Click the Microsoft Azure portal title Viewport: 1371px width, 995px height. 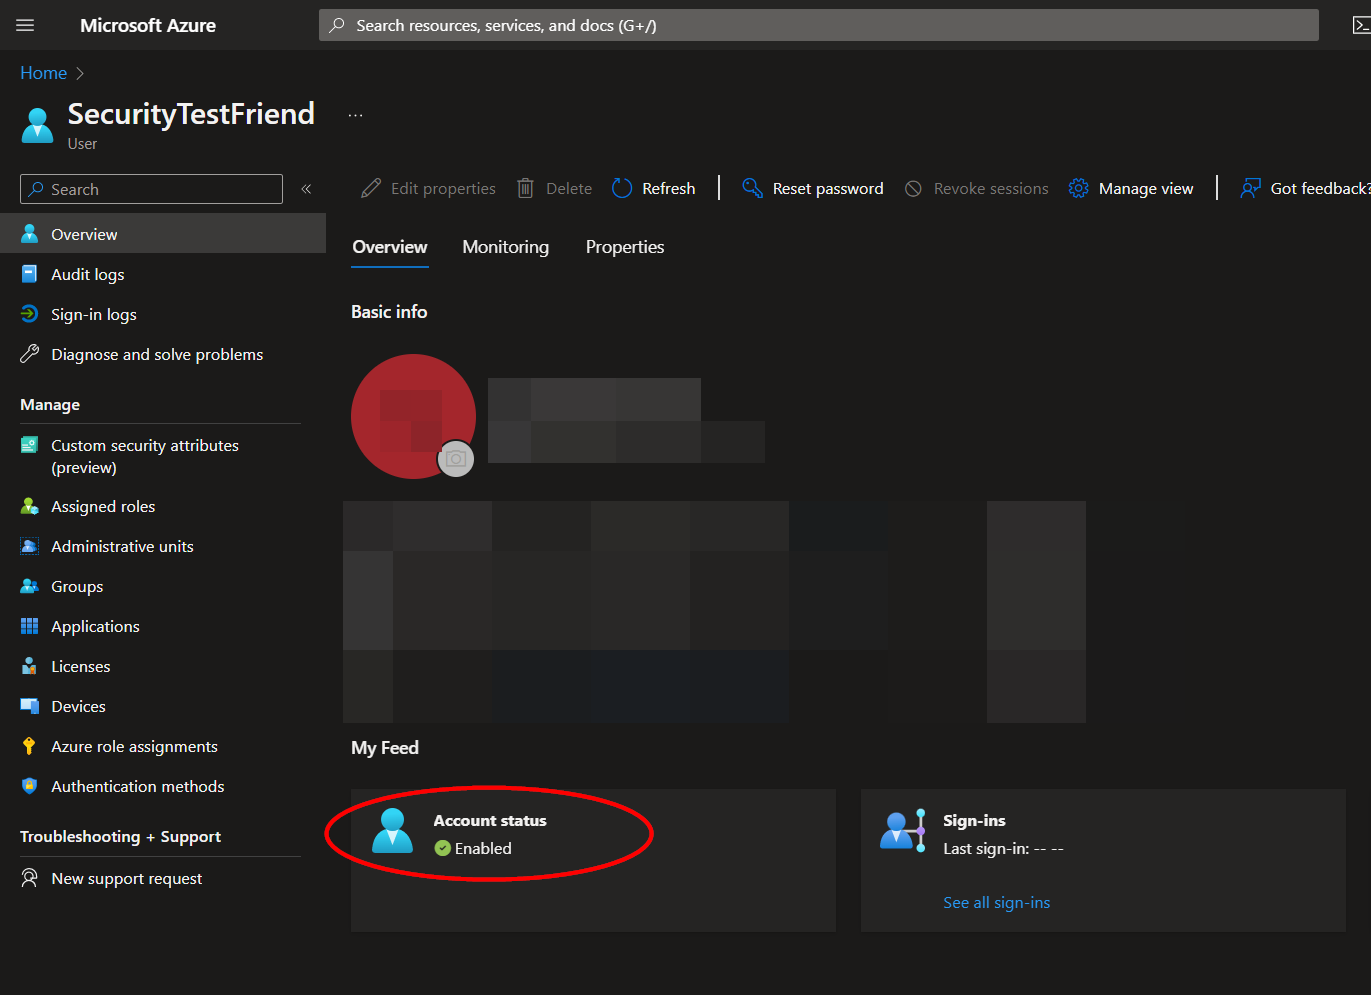[x=148, y=25]
